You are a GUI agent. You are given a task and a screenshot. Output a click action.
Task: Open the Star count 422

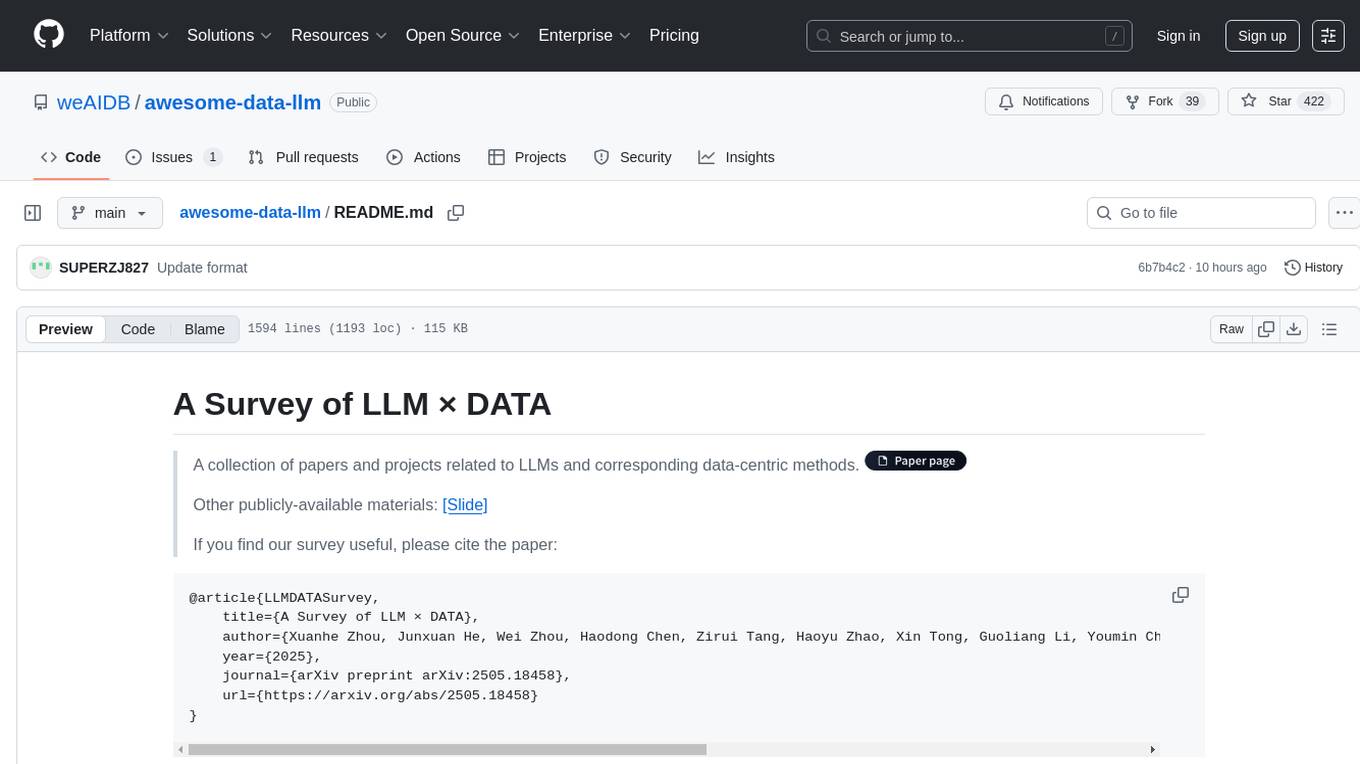(1313, 102)
